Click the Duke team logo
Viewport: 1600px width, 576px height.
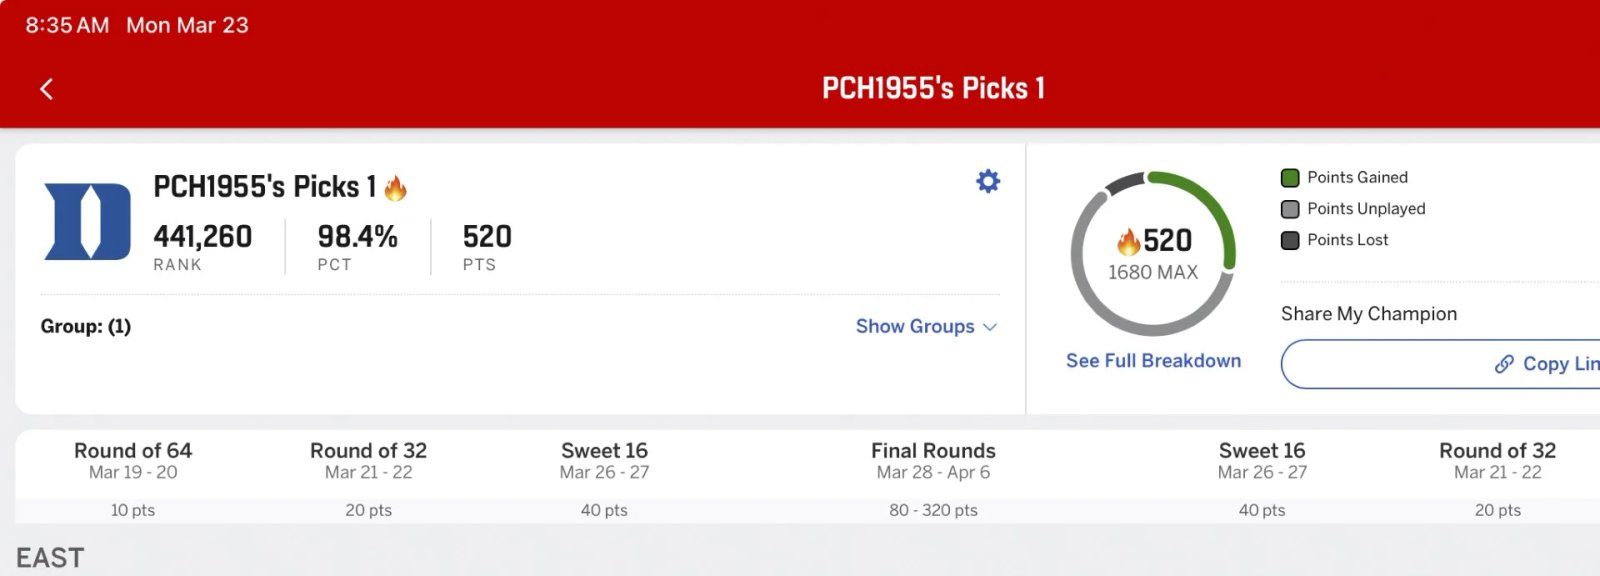tap(88, 221)
